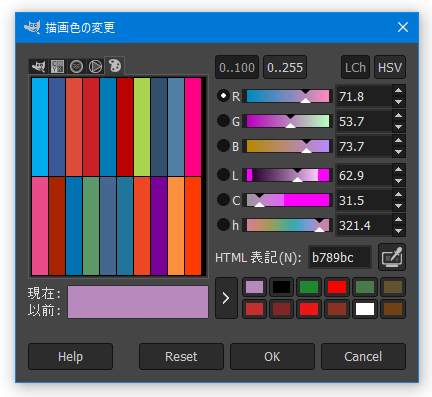The image size is (432, 397).
Task: Add current color to history with arrow button
Action: pyautogui.click(x=226, y=298)
